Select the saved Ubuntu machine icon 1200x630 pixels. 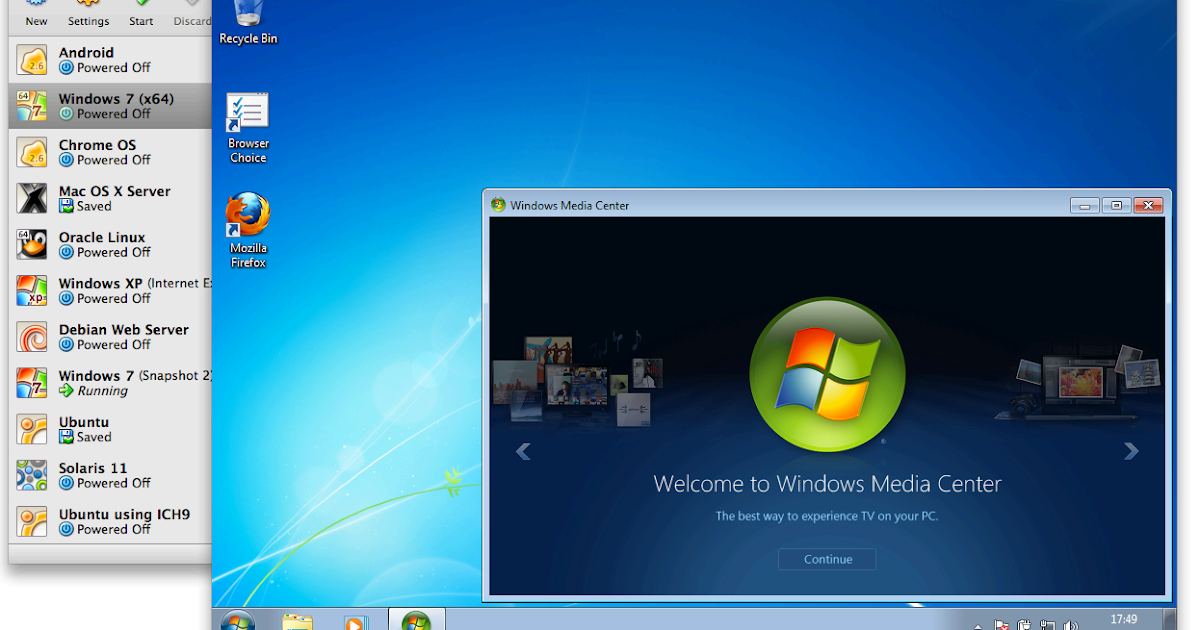[x=32, y=429]
